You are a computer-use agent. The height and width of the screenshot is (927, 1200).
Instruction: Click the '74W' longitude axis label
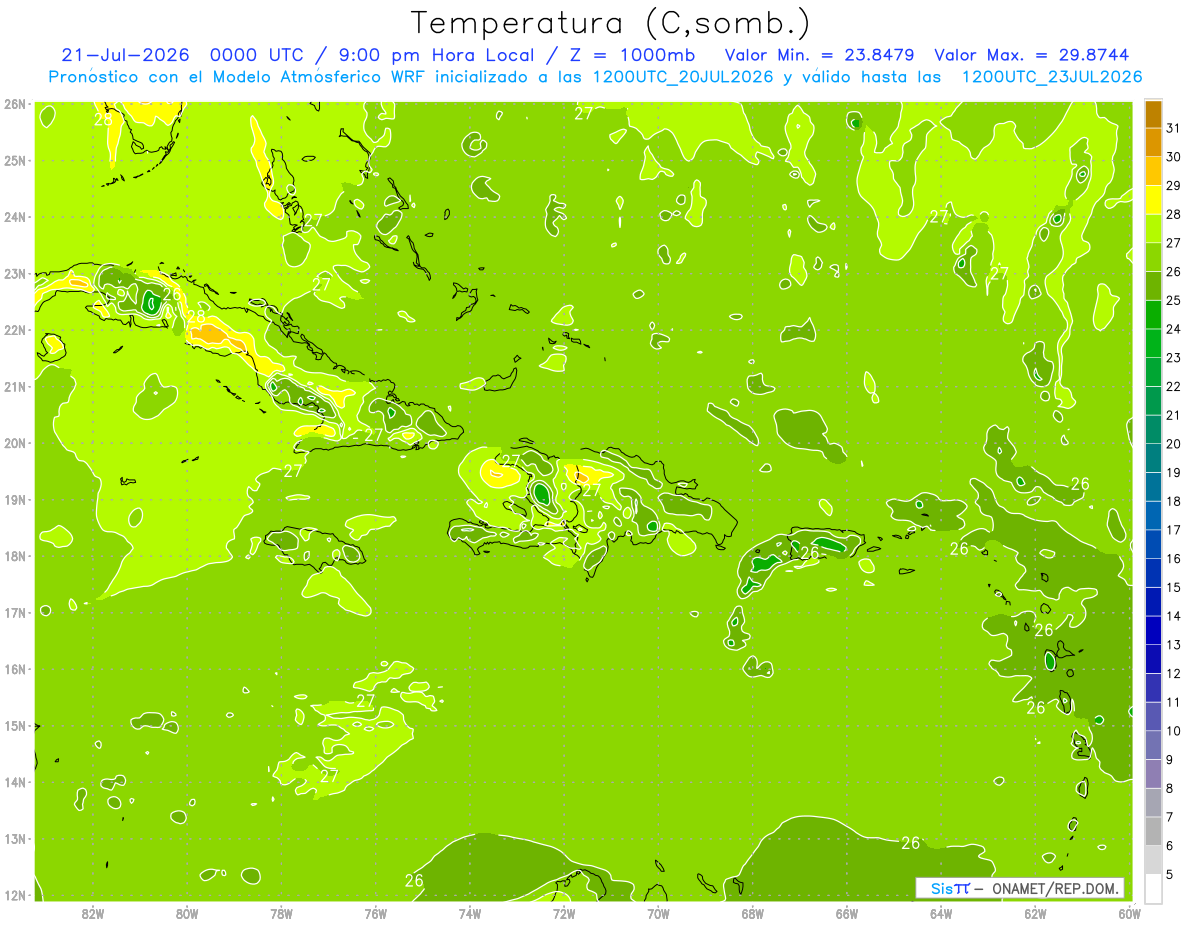(470, 913)
